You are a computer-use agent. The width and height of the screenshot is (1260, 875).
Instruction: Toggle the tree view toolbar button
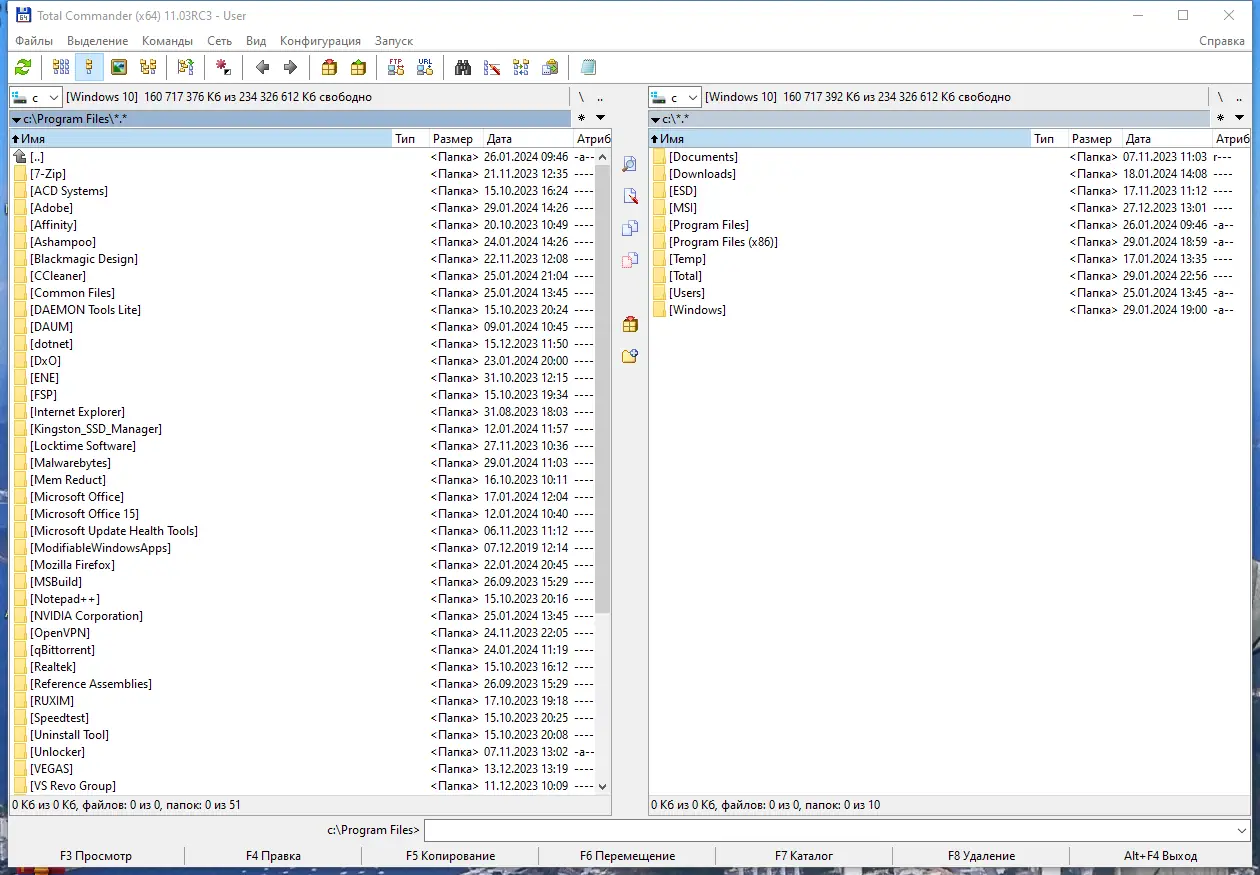click(148, 67)
